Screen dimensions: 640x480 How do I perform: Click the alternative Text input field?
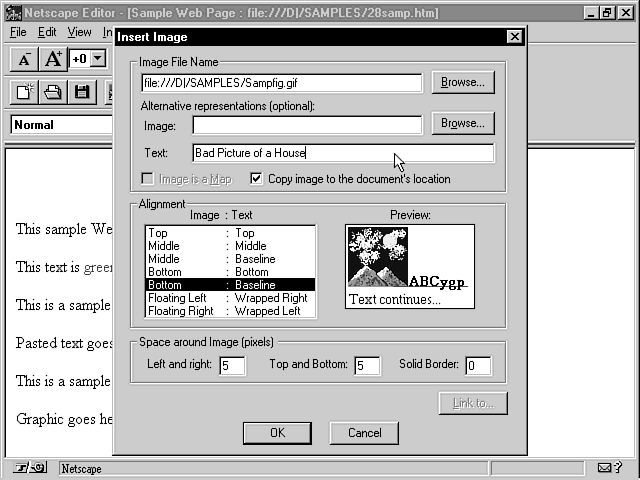pos(342,153)
